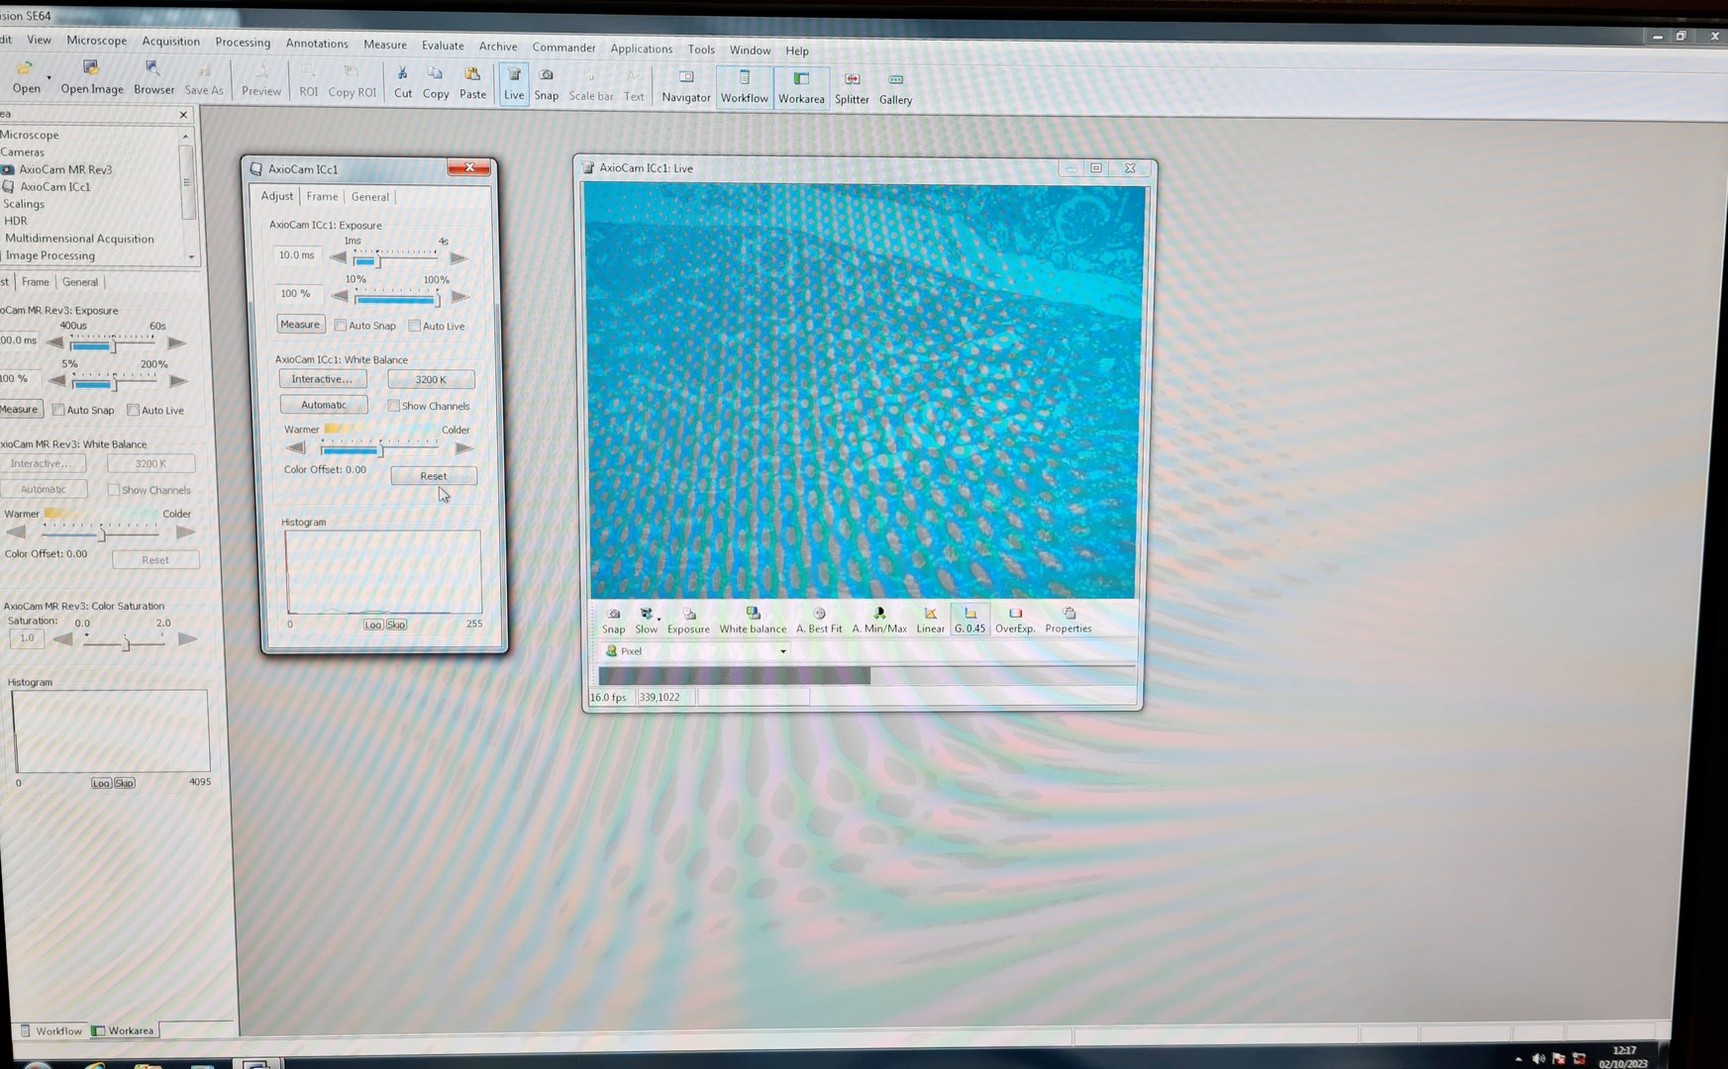This screenshot has height=1069, width=1728.
Task: Click White balance icon in Live window
Action: 752,619
